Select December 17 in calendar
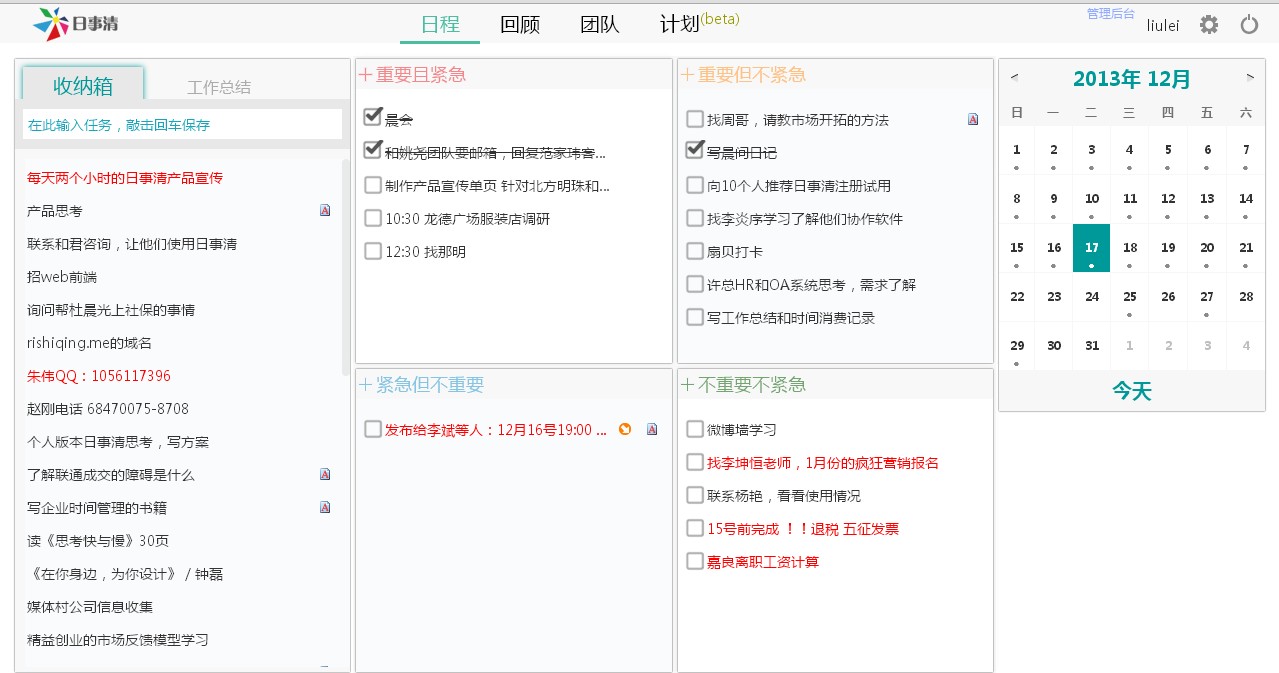This screenshot has height=673, width=1279. point(1092,248)
